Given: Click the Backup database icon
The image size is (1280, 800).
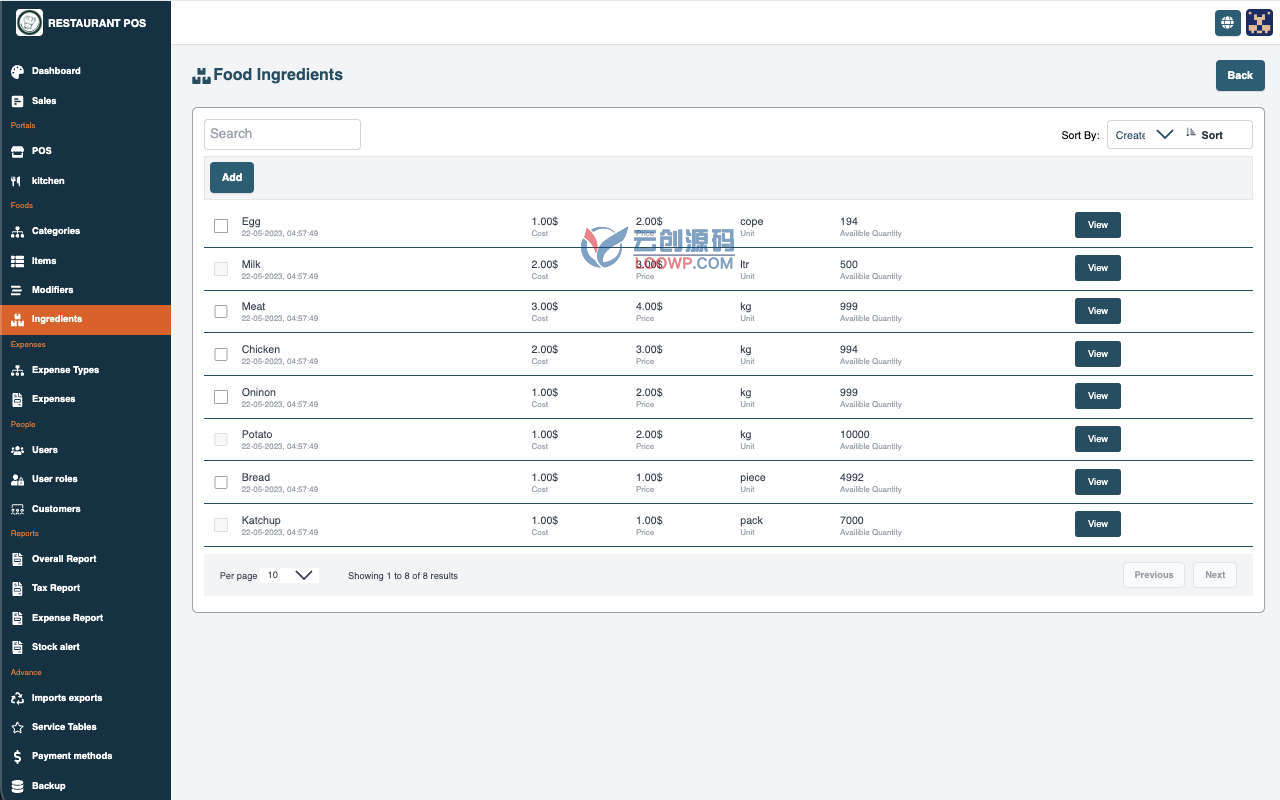Looking at the screenshot, I should point(17,786).
